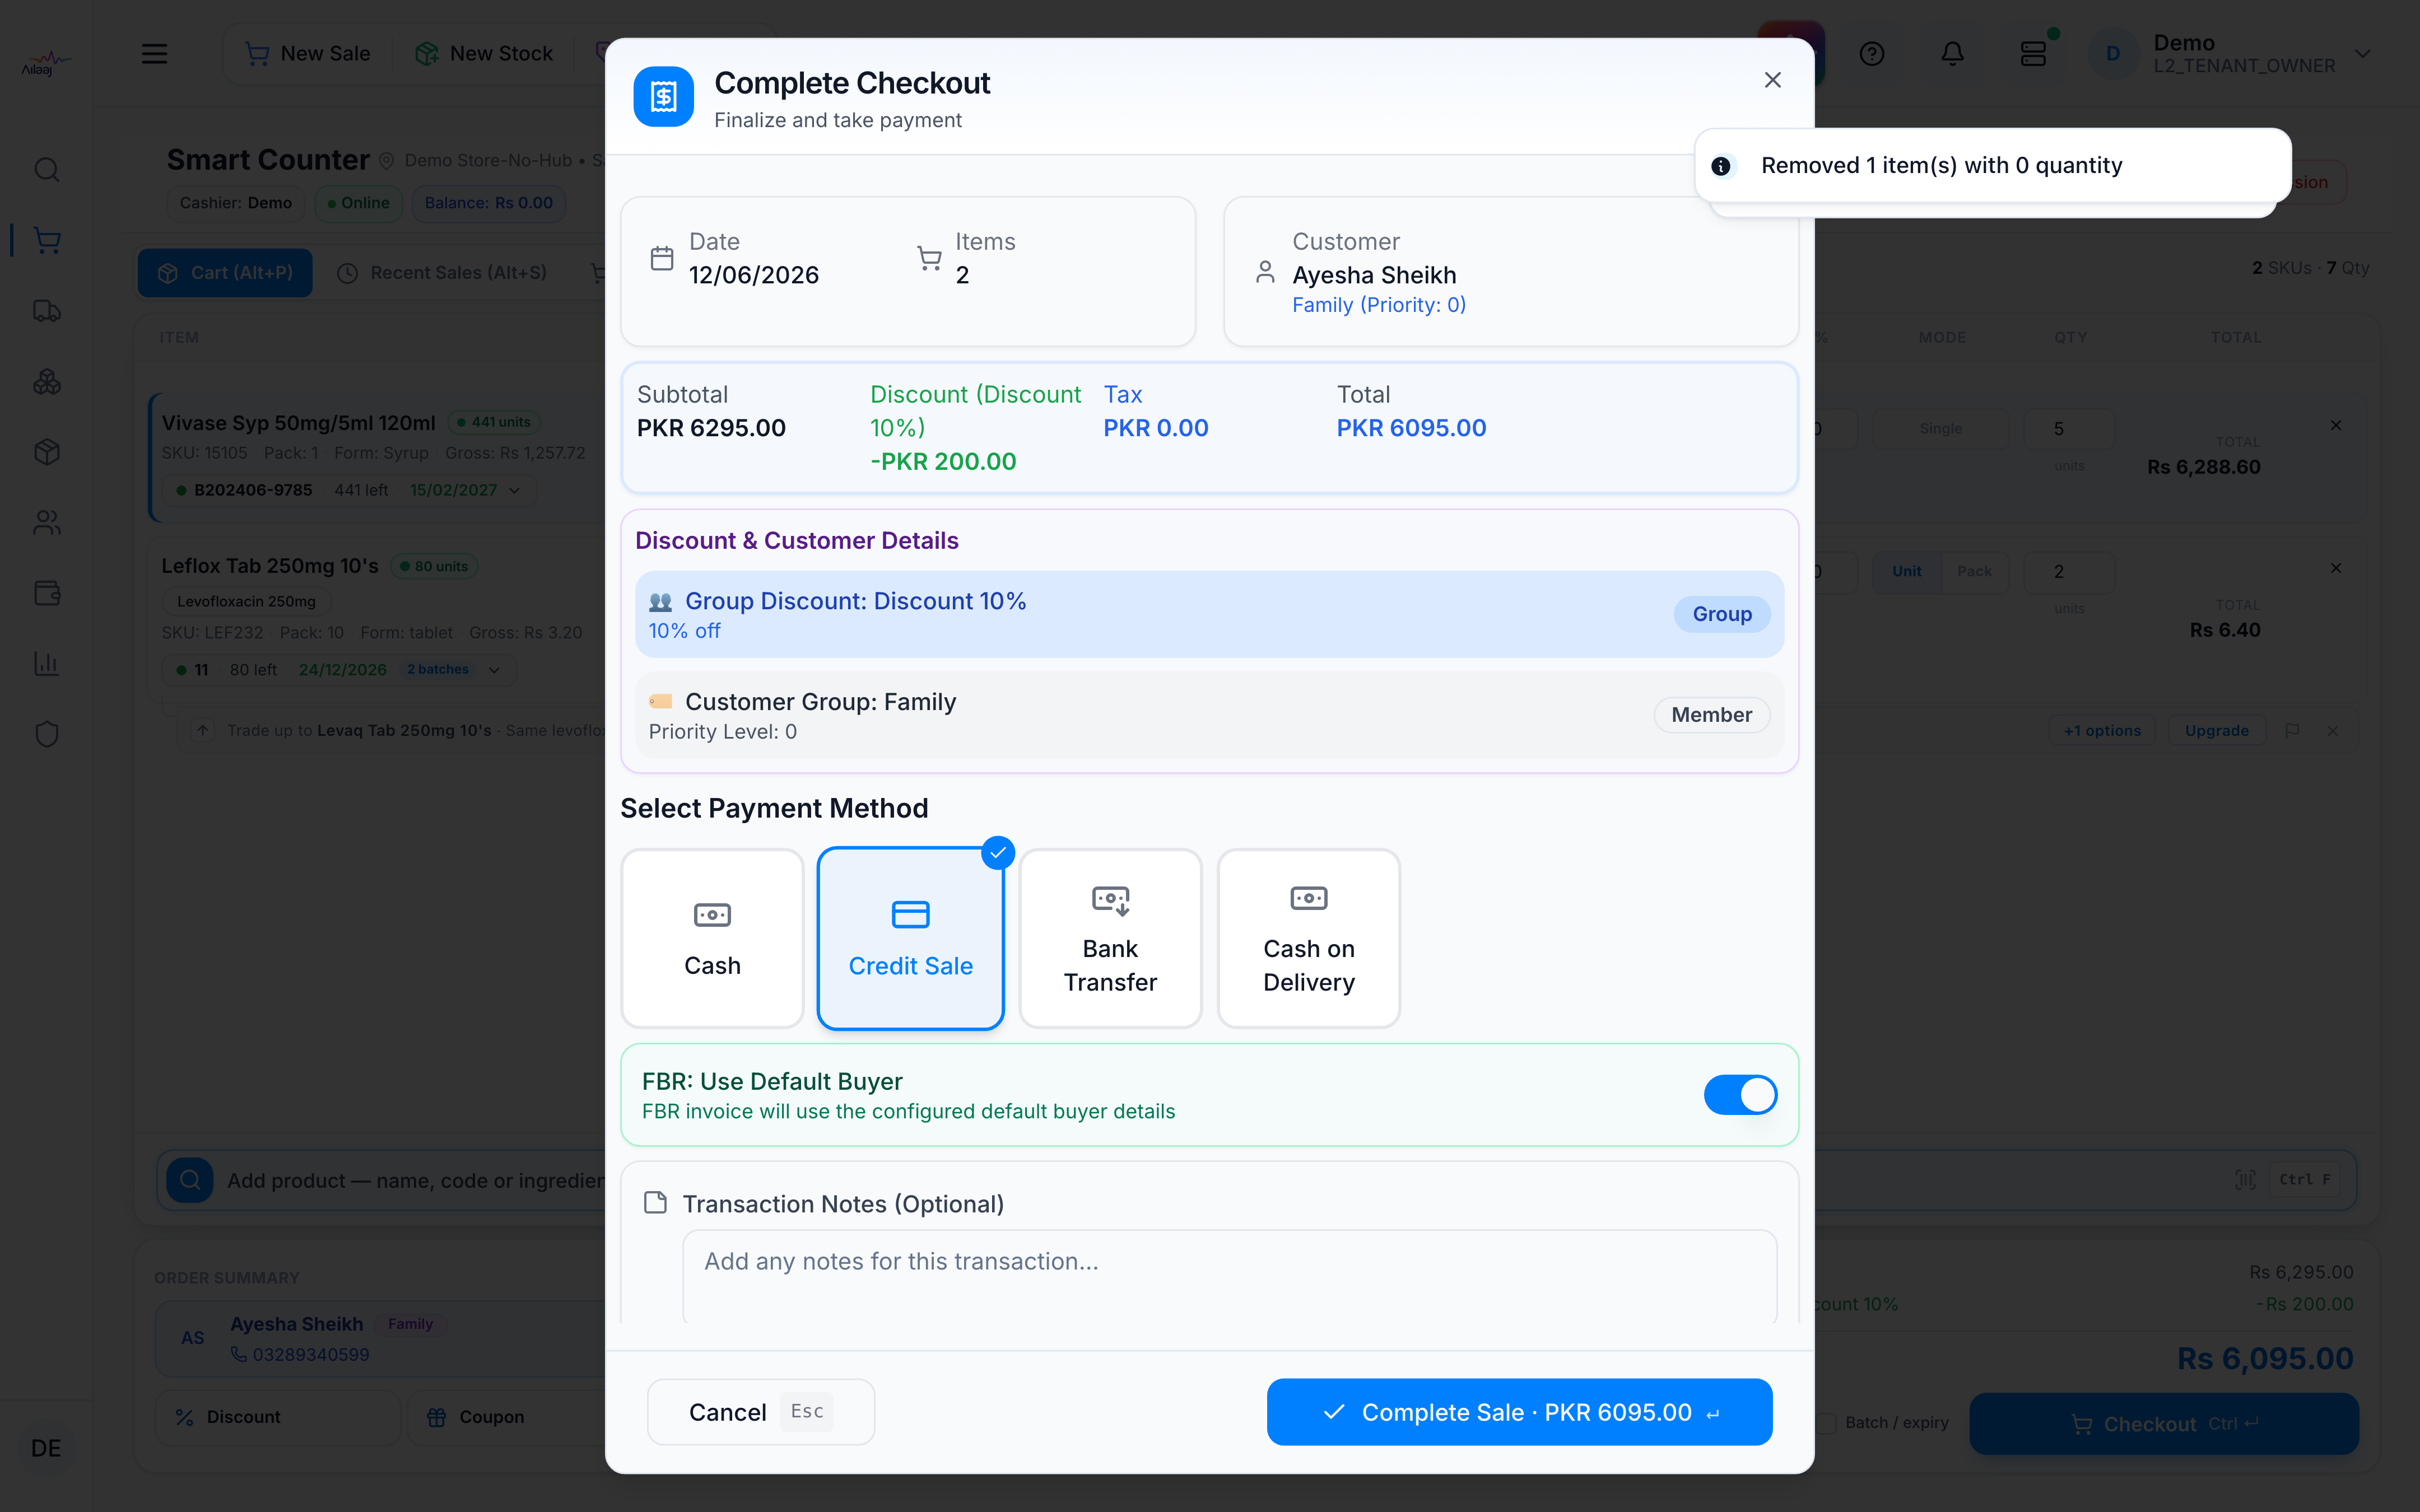
Task: Toggle Batch / expiry checkbox
Action: [x=1826, y=1423]
